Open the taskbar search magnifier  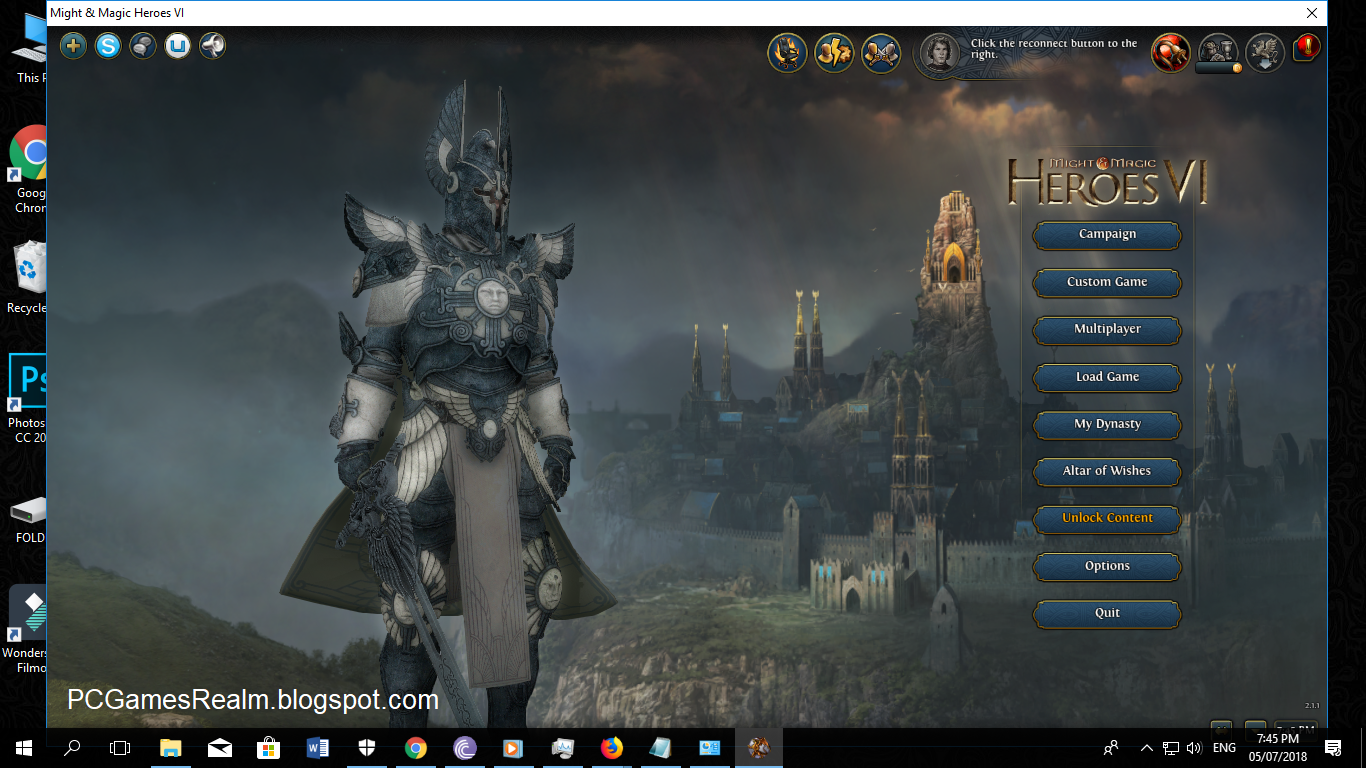coord(72,747)
